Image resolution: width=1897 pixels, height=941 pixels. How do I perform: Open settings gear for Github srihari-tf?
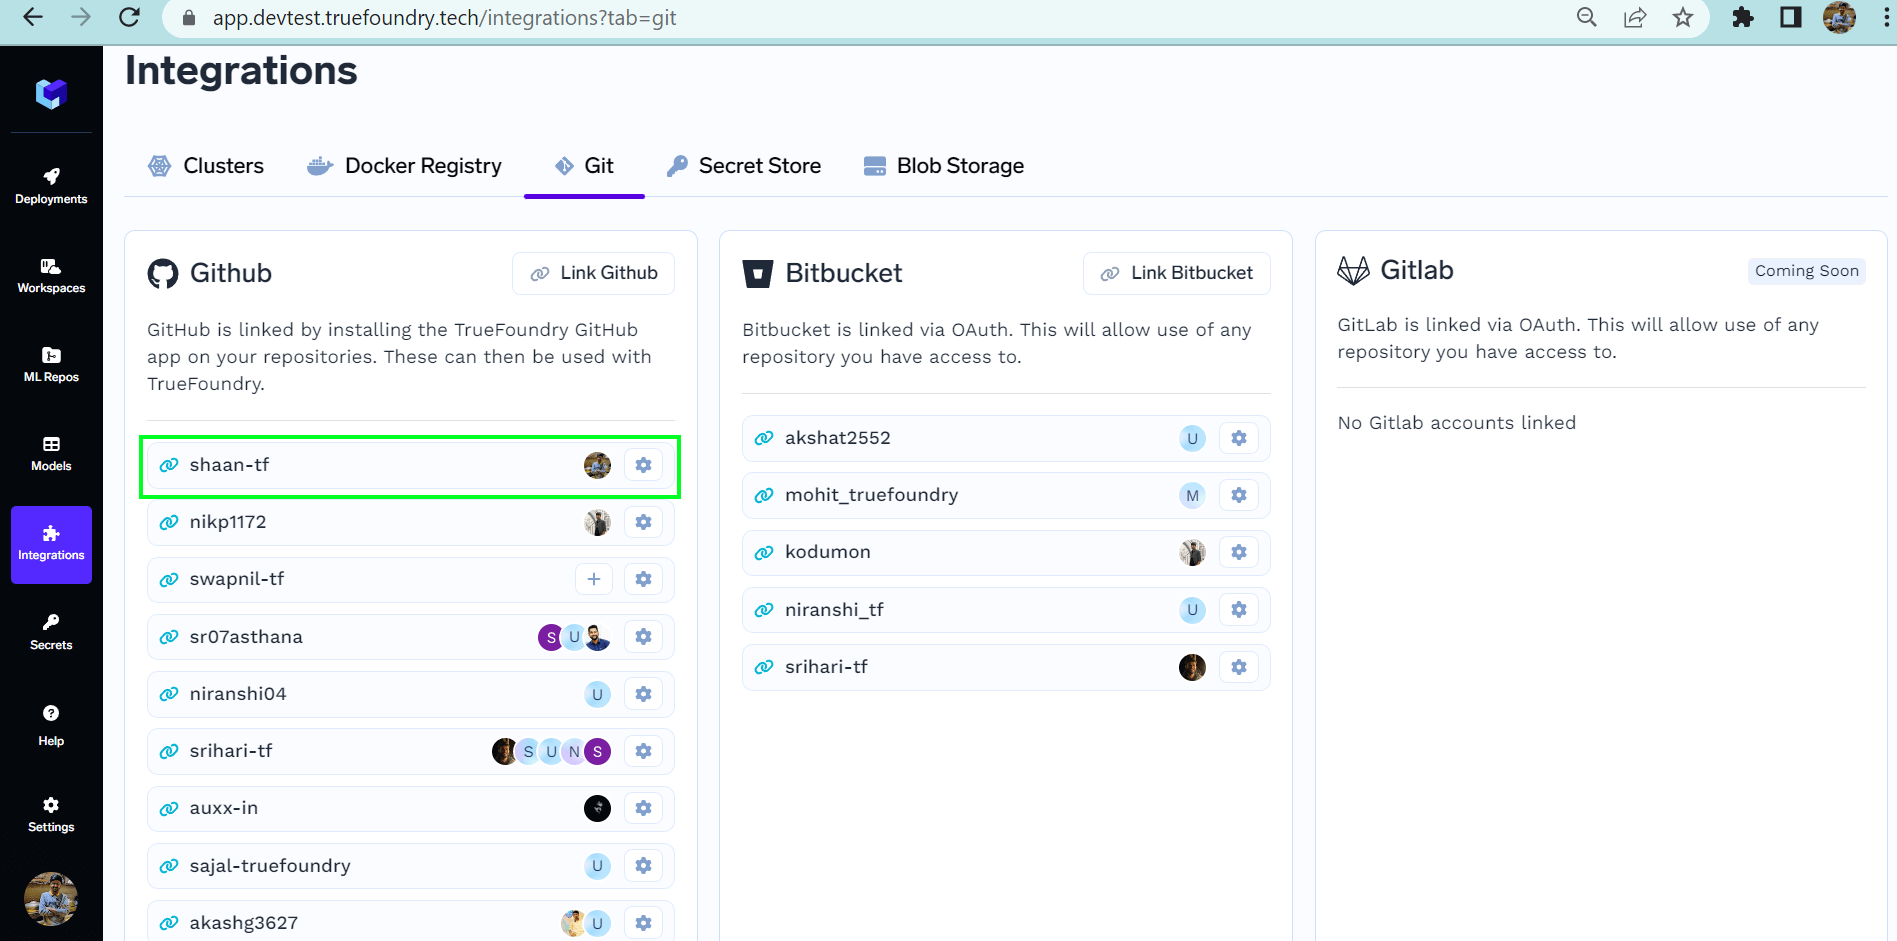click(x=643, y=751)
